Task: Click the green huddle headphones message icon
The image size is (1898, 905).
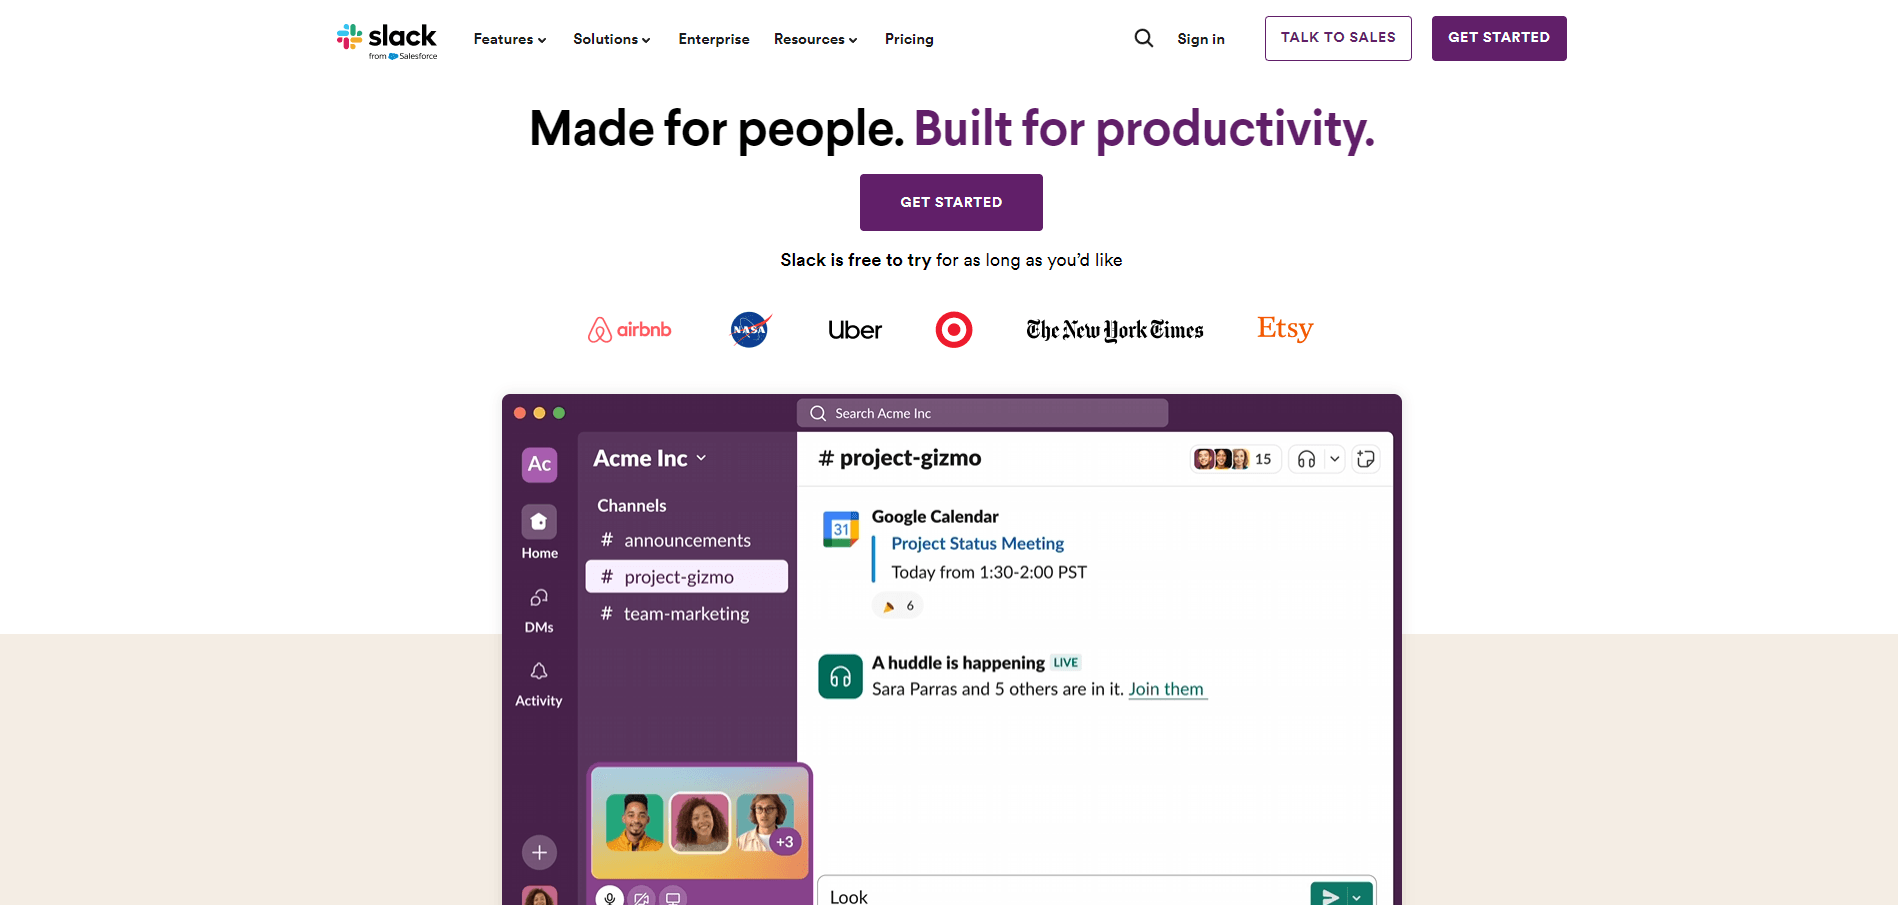Action: tap(840, 677)
